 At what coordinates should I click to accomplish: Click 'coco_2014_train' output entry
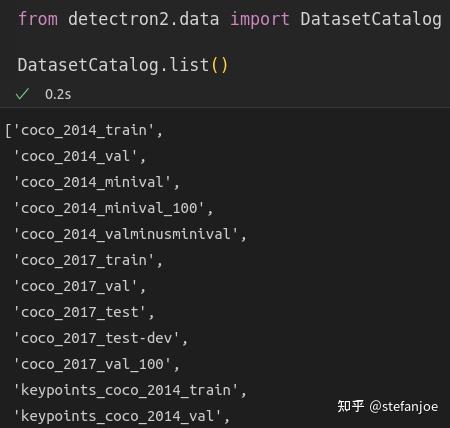[x=84, y=130]
